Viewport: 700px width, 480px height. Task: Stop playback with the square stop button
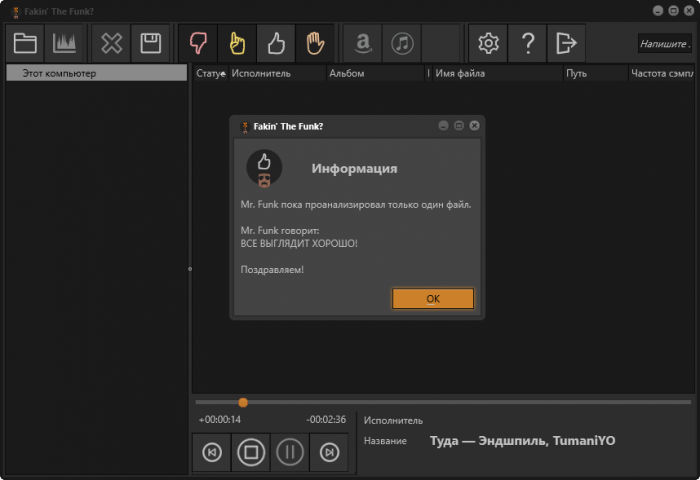point(251,453)
